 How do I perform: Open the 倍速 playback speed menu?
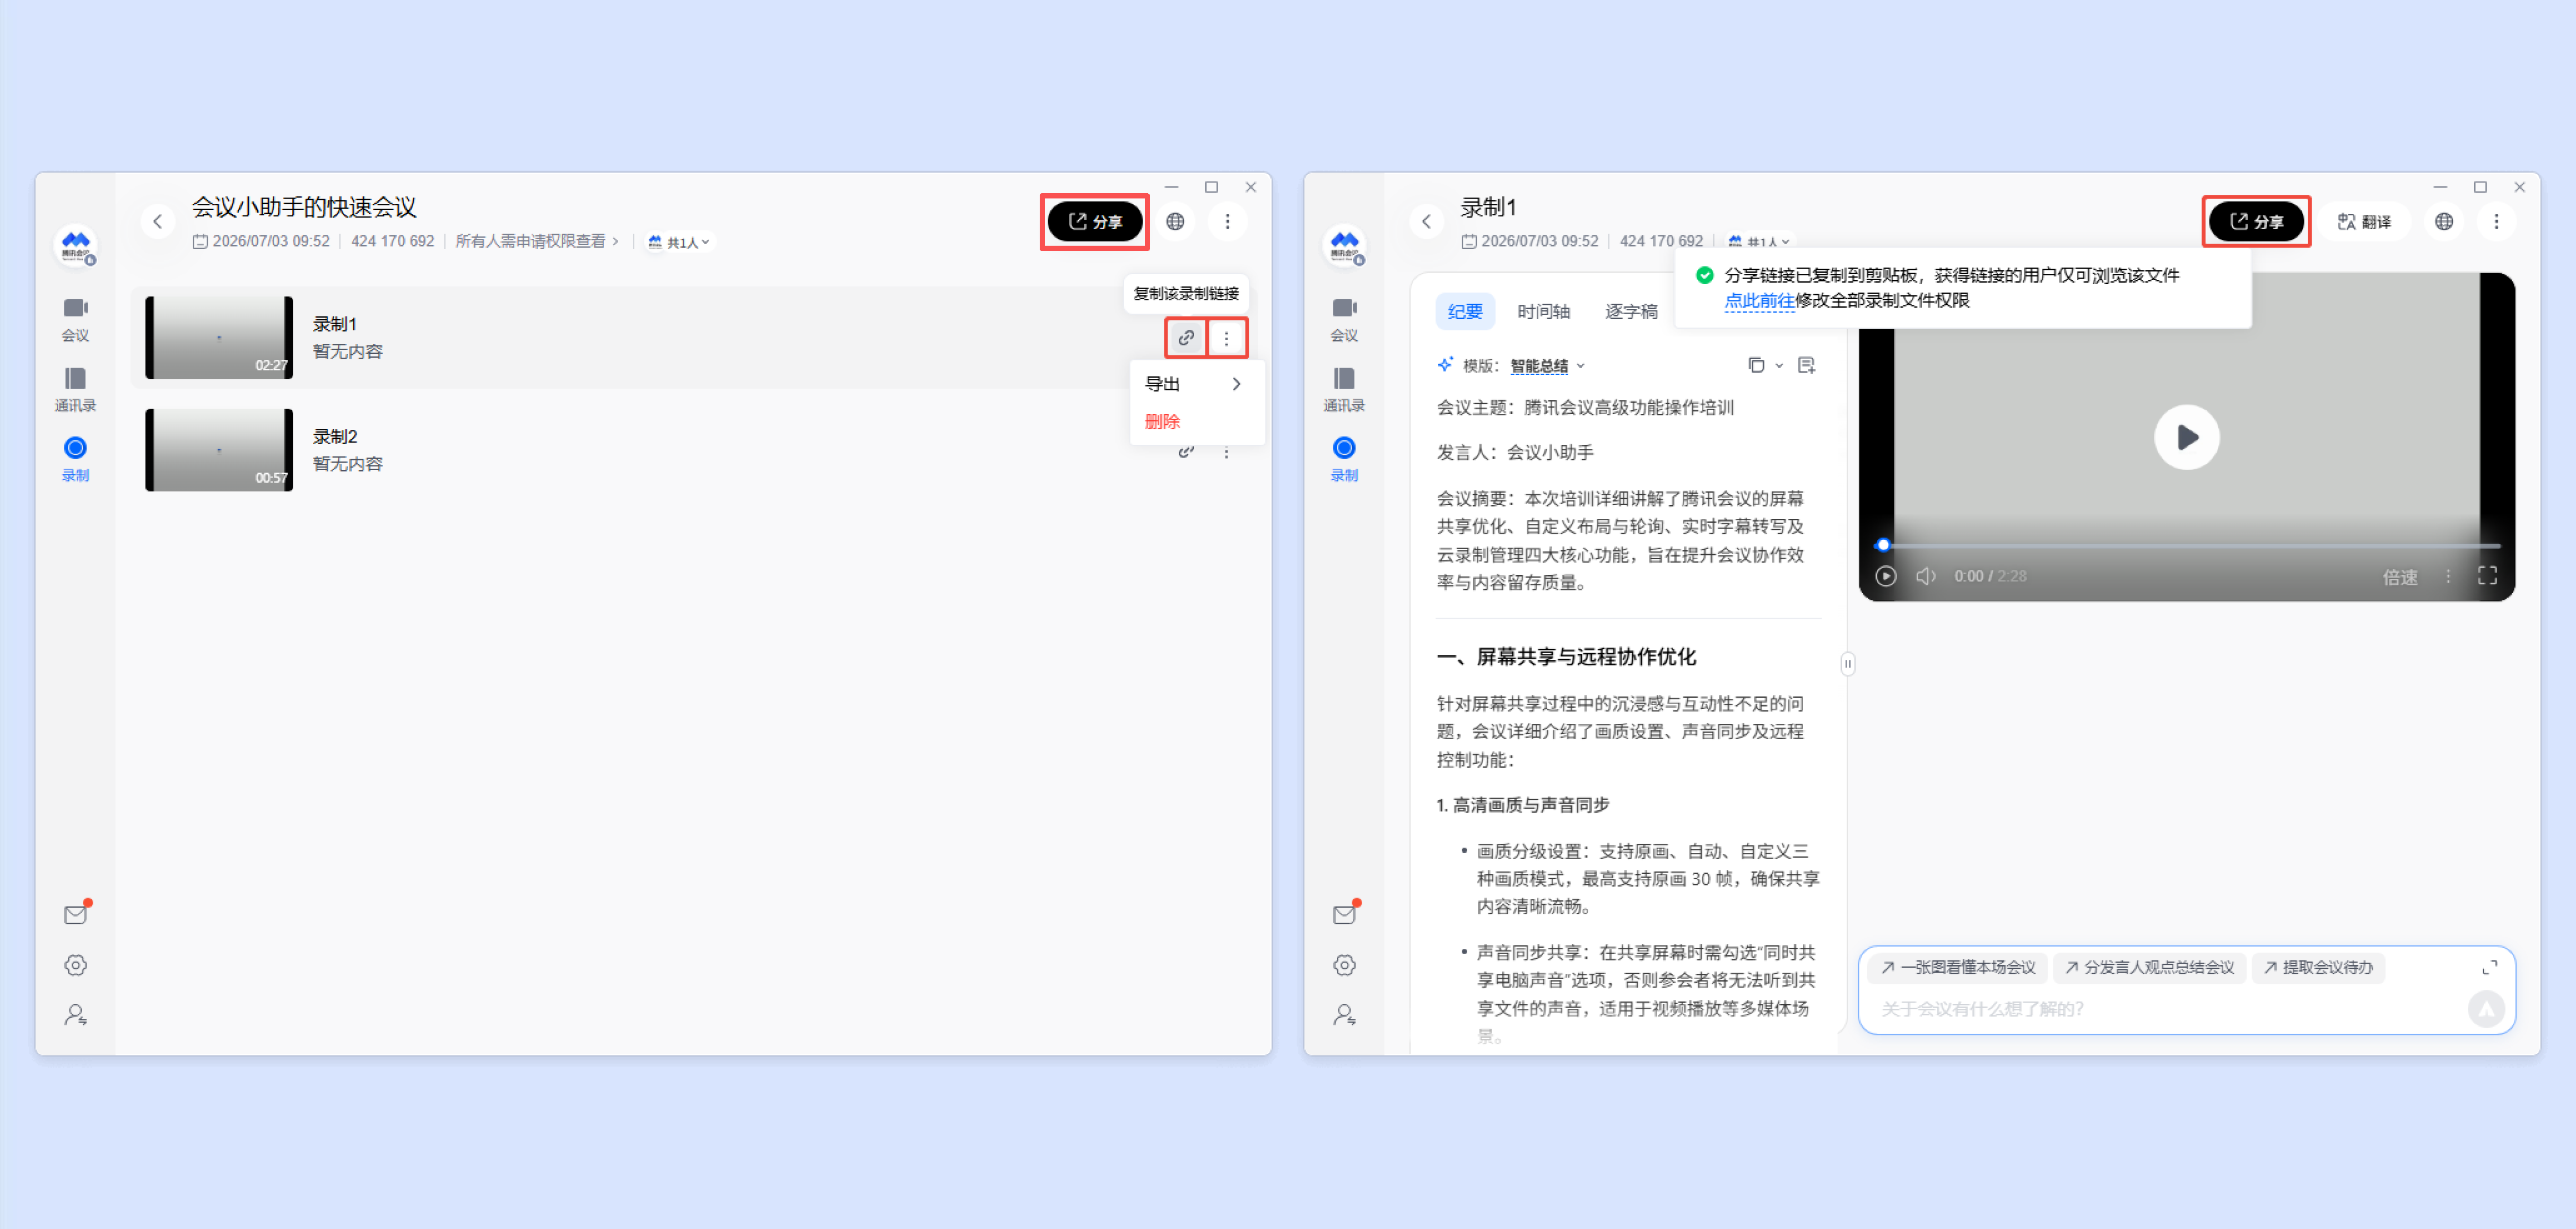click(2400, 577)
